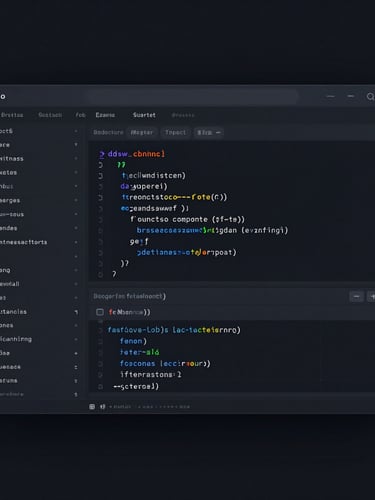Collapse the lower panel with the minus button
The height and width of the screenshot is (500, 375).
point(356,296)
